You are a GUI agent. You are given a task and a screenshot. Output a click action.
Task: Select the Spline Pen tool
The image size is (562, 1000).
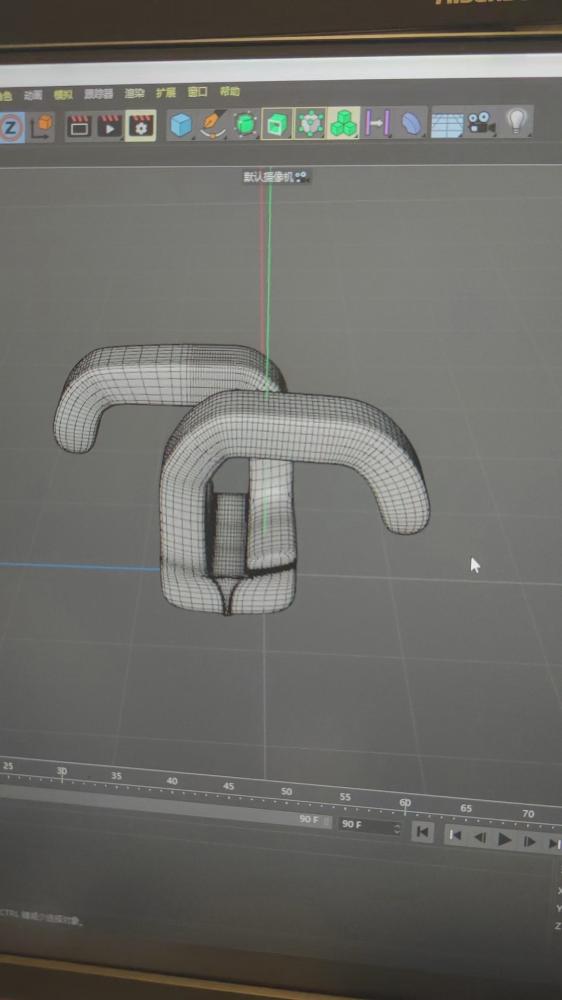[213, 124]
